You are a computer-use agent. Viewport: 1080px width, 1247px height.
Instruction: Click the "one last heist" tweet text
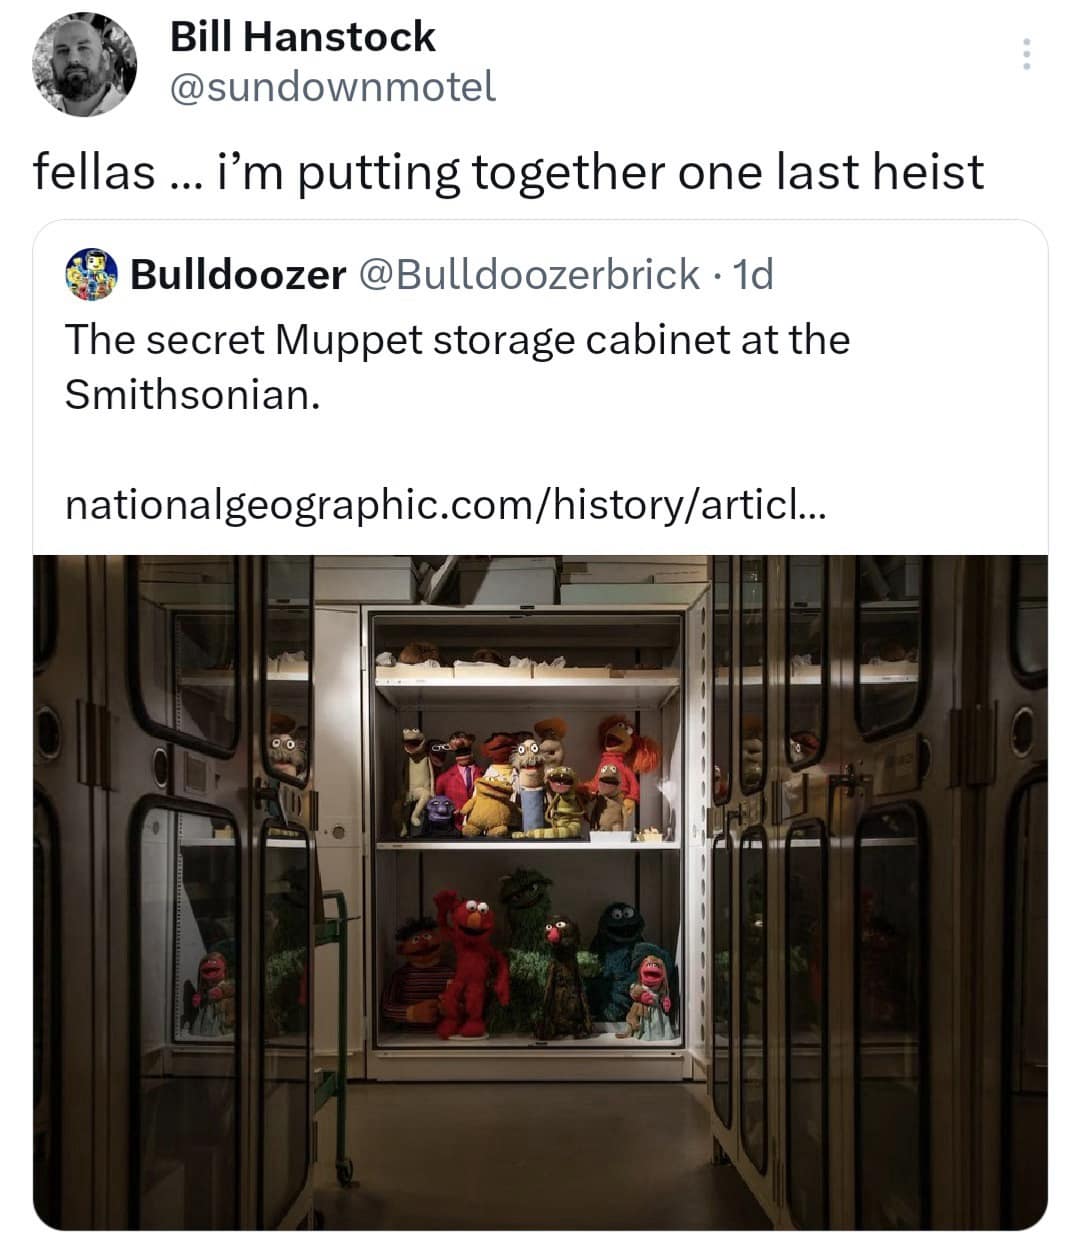click(508, 172)
